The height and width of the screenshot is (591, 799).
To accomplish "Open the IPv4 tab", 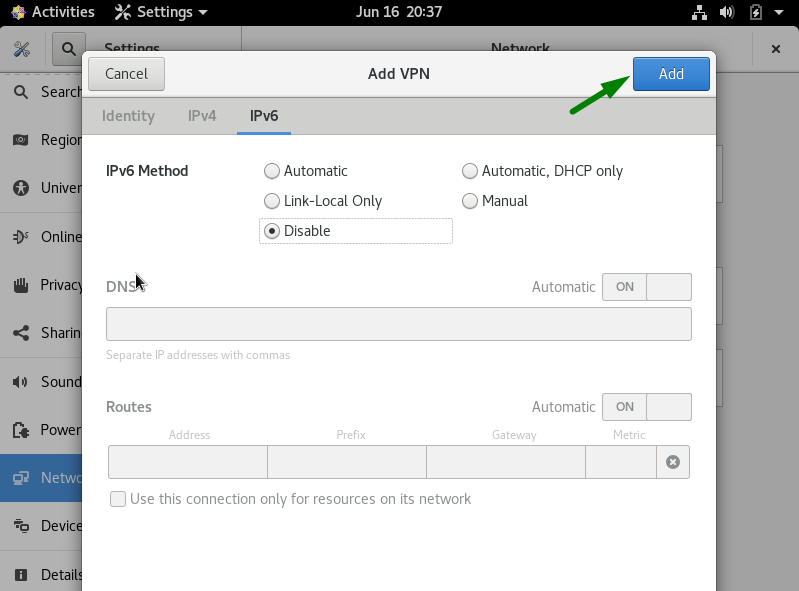I will [202, 116].
